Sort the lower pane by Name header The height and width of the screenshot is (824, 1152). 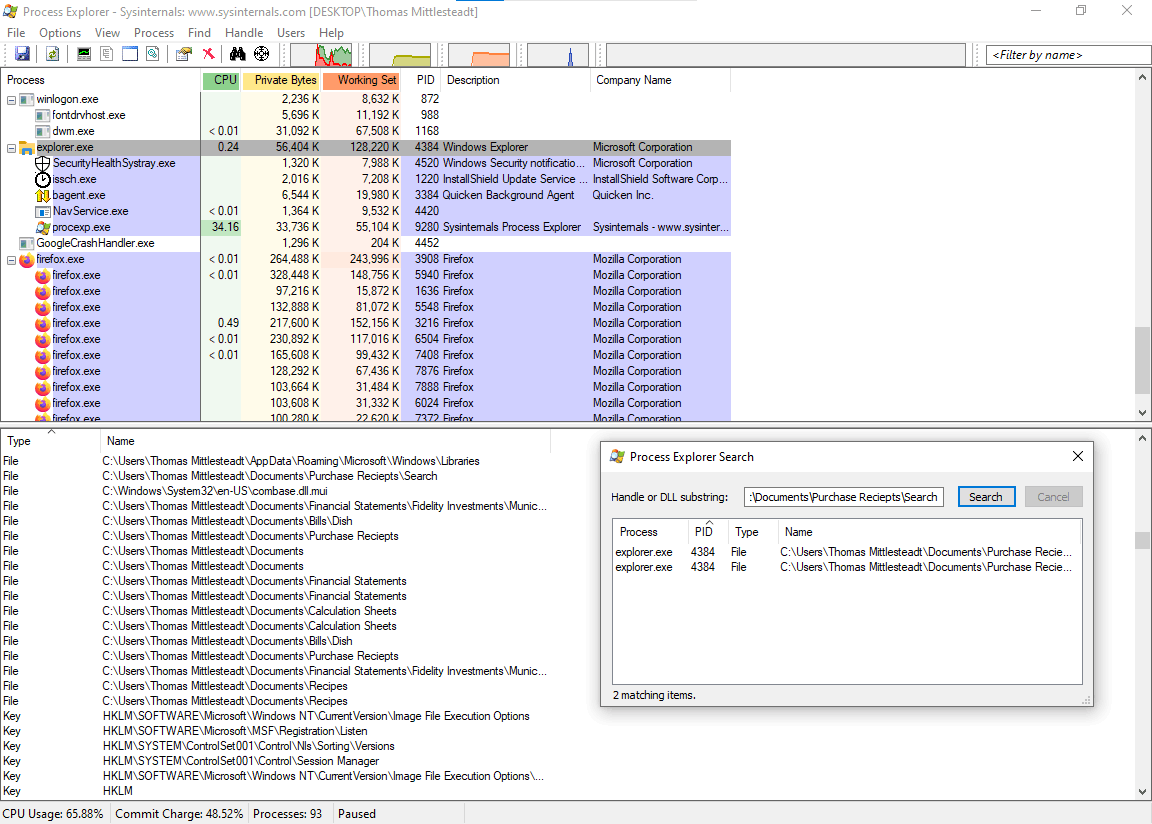point(325,441)
